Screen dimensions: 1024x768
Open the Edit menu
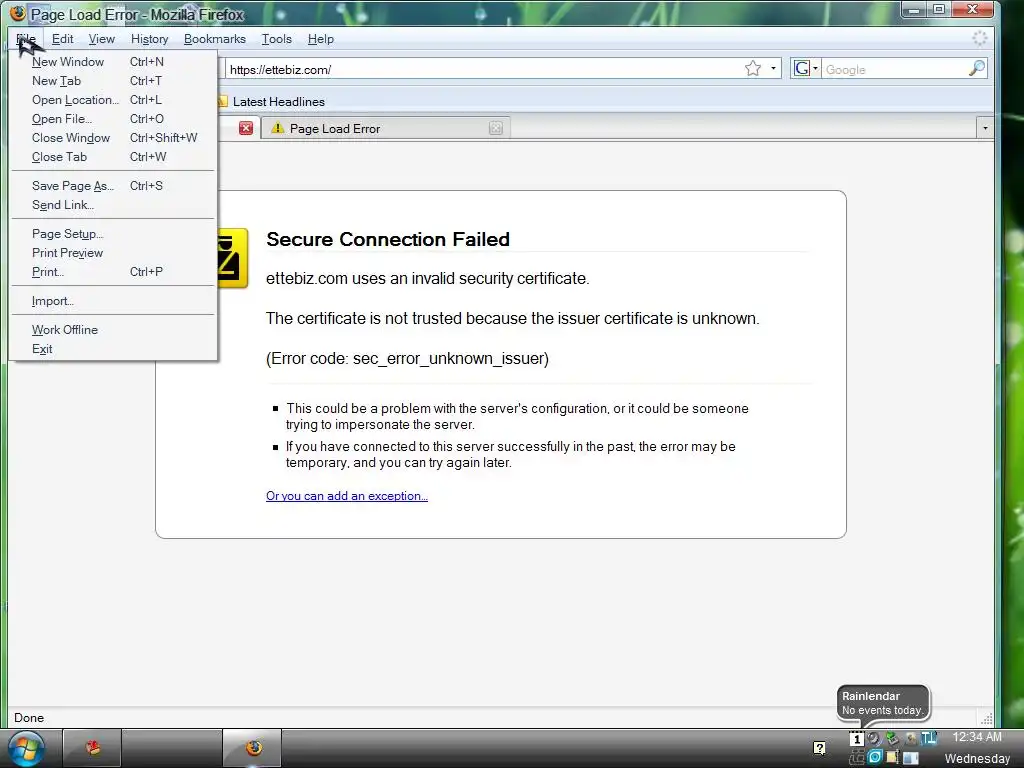point(62,39)
